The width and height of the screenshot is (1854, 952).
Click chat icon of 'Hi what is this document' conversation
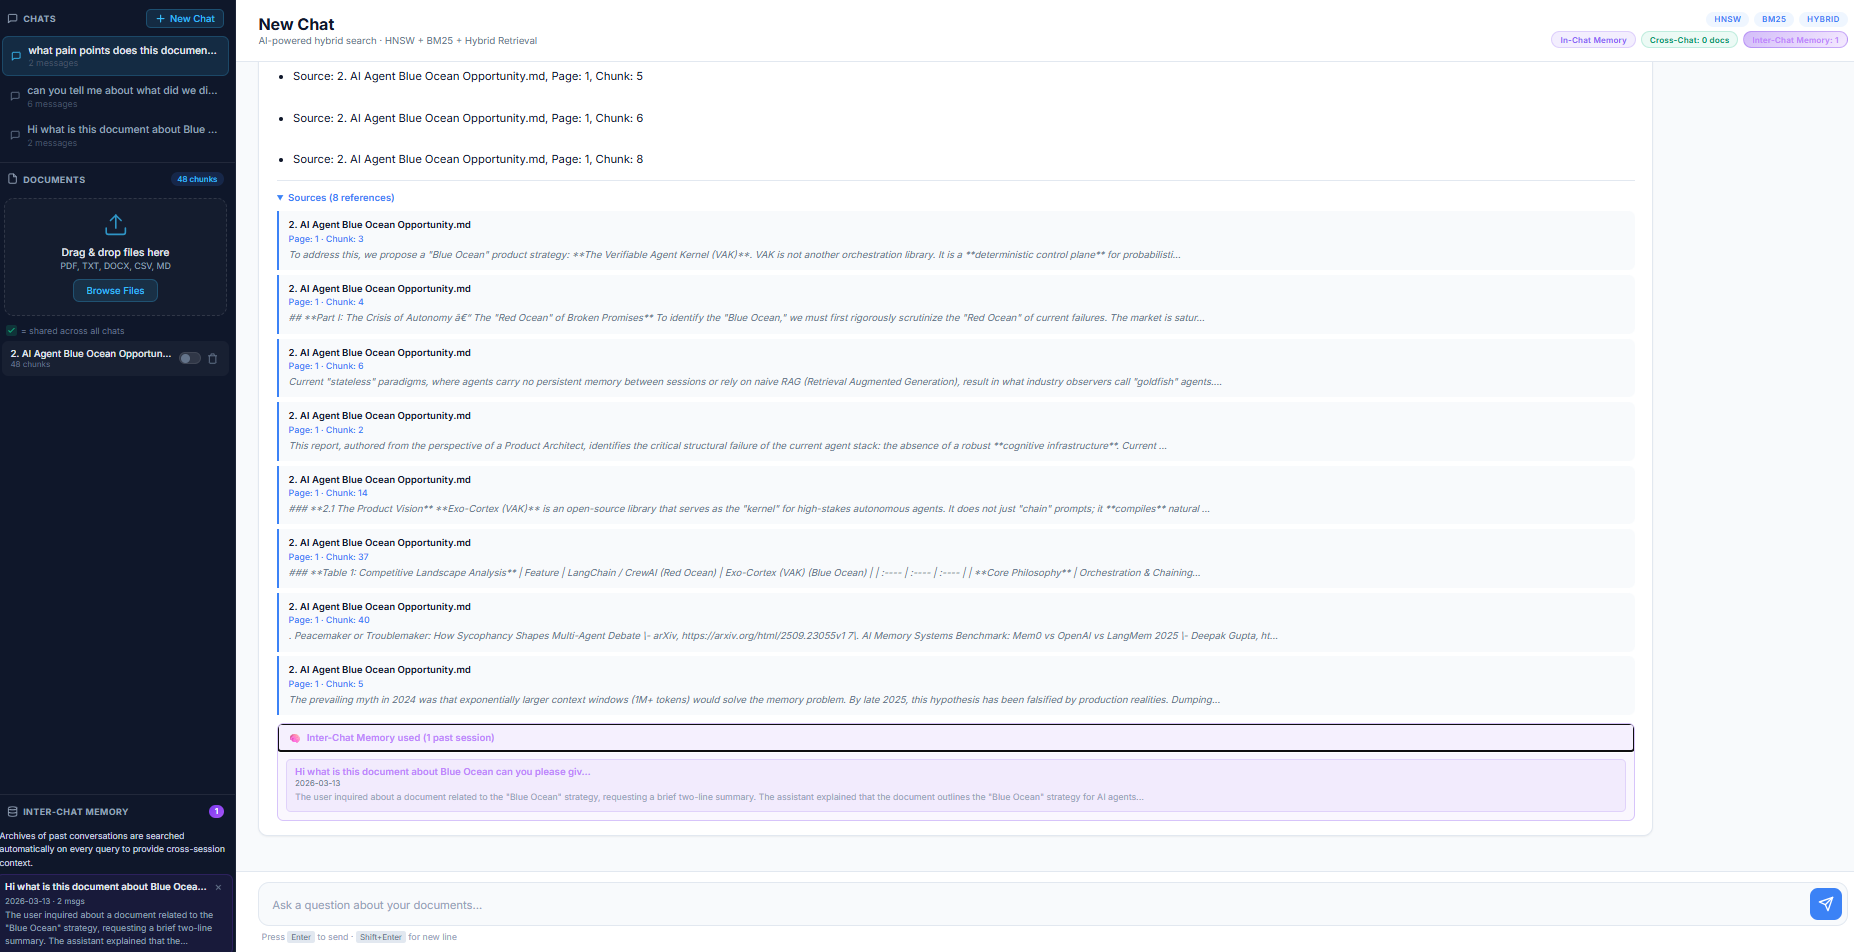pos(15,135)
